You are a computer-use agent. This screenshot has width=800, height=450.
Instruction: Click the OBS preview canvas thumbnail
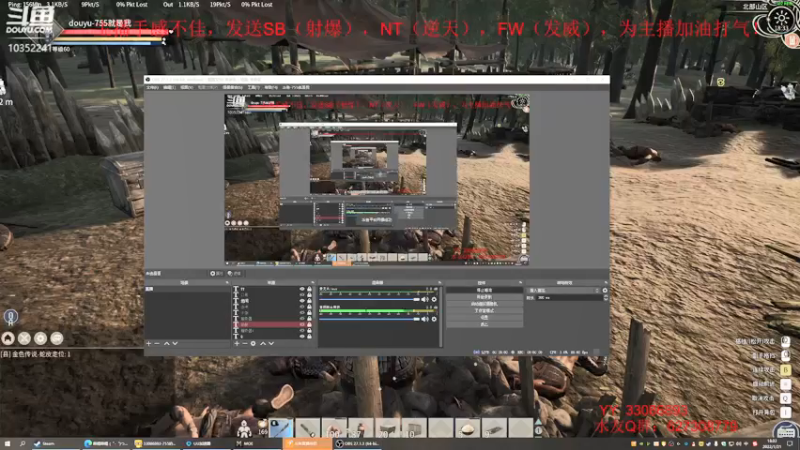click(377, 179)
